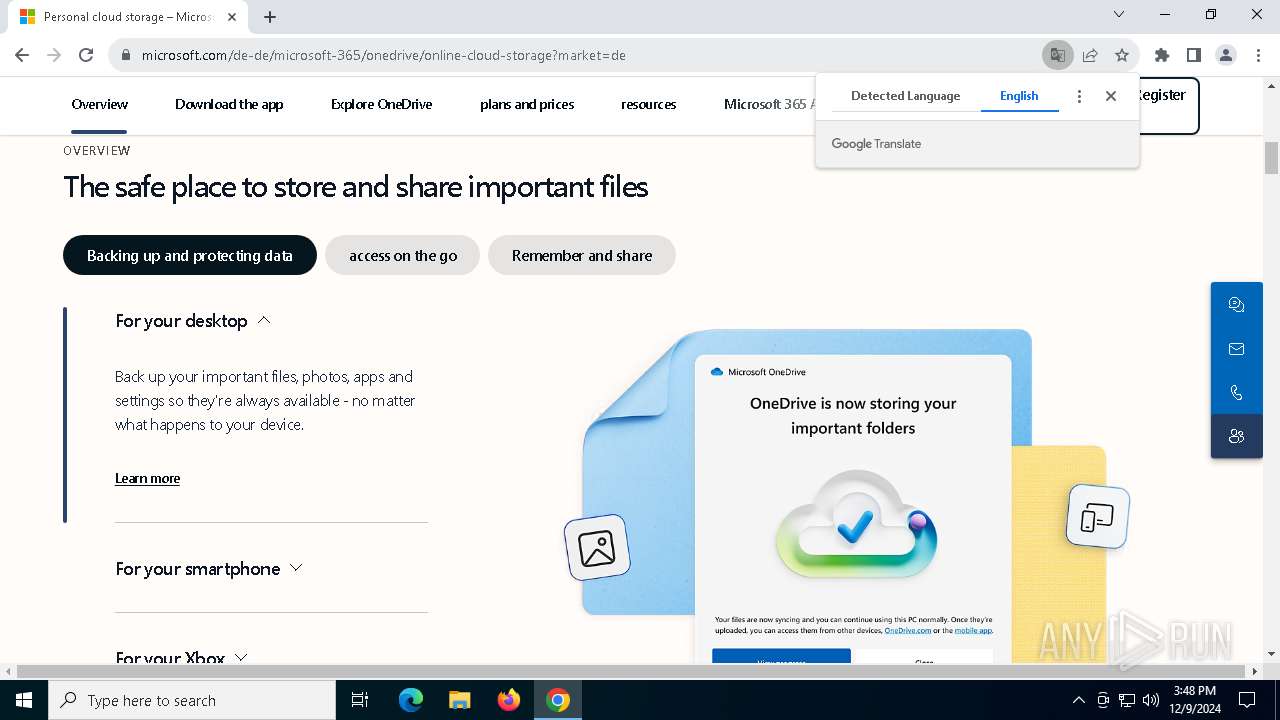Viewport: 1280px width, 720px height.
Task: Open File Explorer from taskbar
Action: (x=460, y=700)
